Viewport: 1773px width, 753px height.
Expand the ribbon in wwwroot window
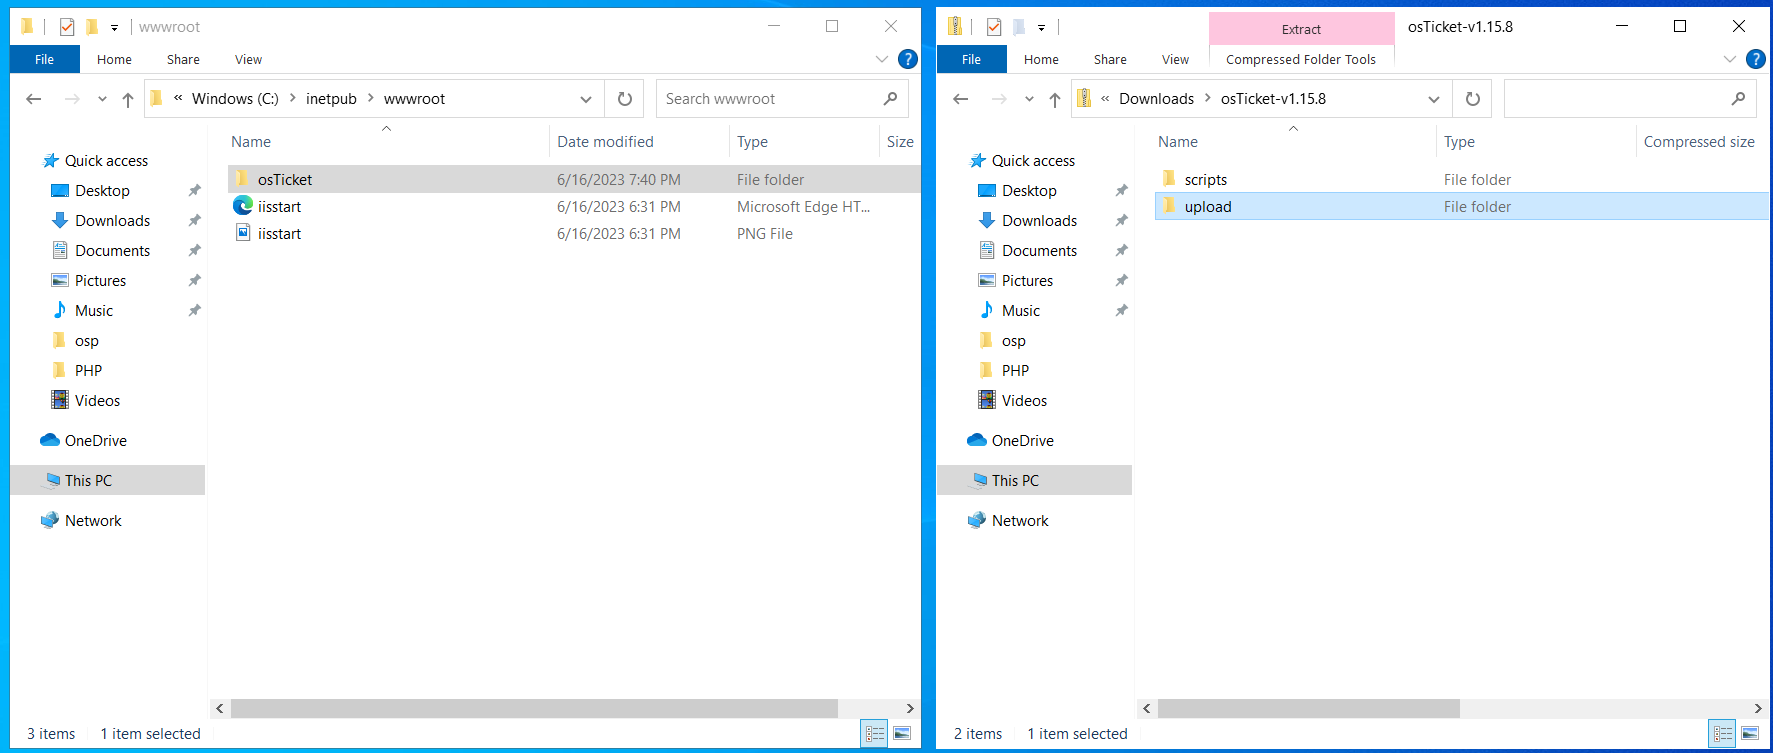pyautogui.click(x=882, y=59)
